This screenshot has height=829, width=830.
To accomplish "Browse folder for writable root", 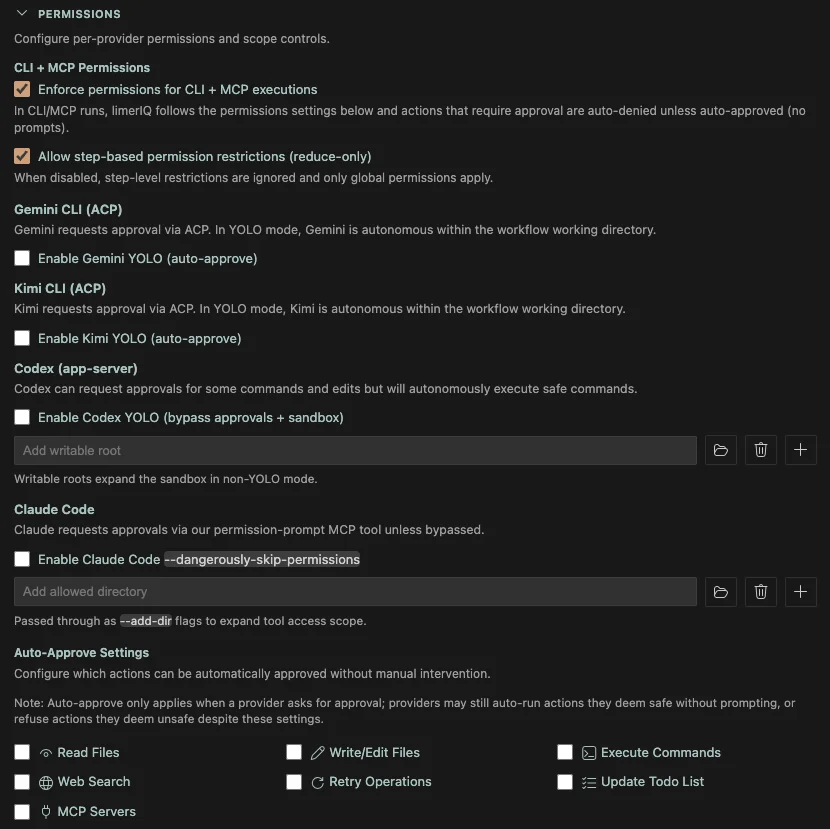I will click(x=721, y=450).
